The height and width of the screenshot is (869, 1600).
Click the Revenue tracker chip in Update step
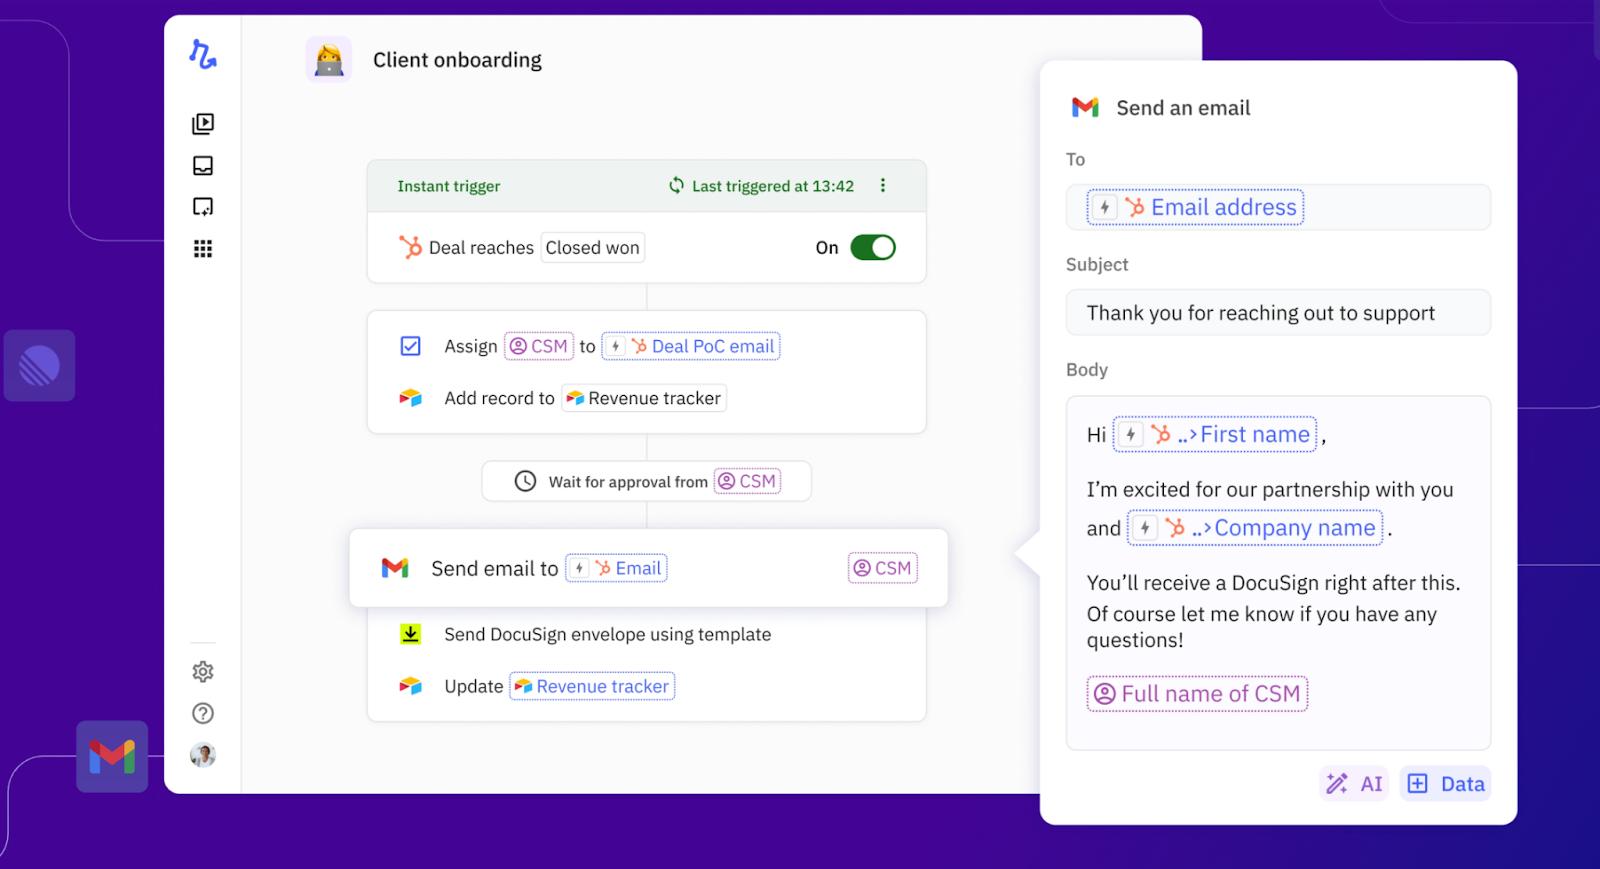click(592, 686)
